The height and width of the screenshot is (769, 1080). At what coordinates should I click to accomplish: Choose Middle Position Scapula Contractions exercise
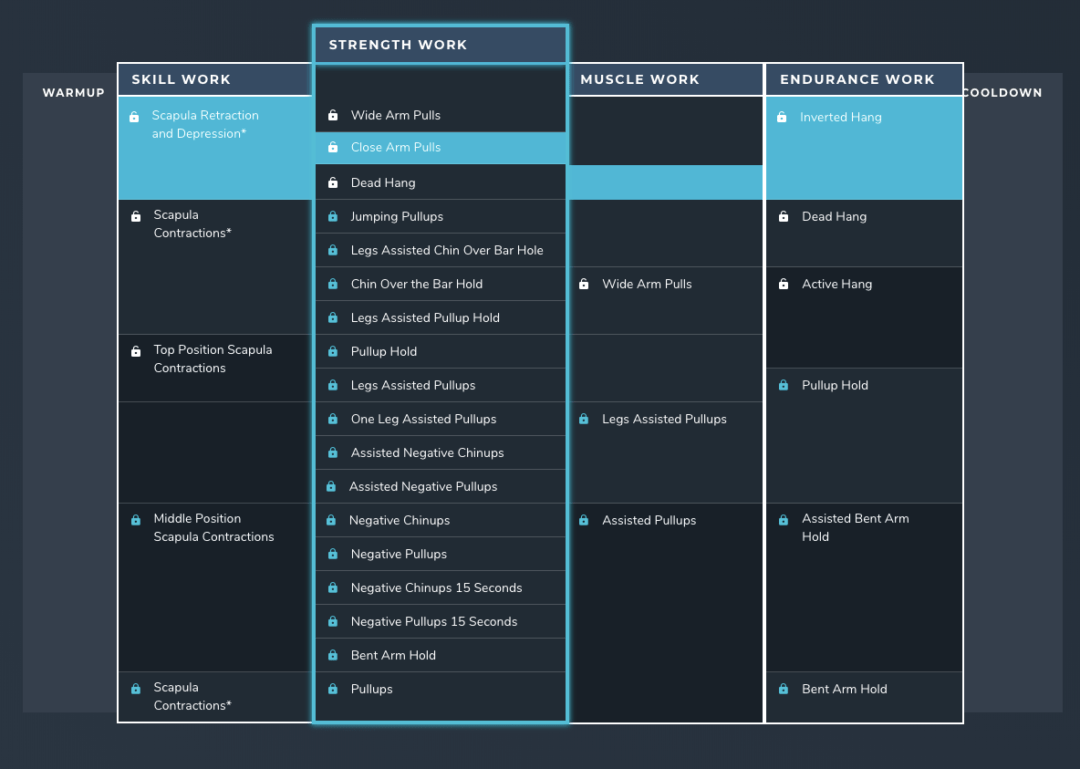tap(213, 528)
